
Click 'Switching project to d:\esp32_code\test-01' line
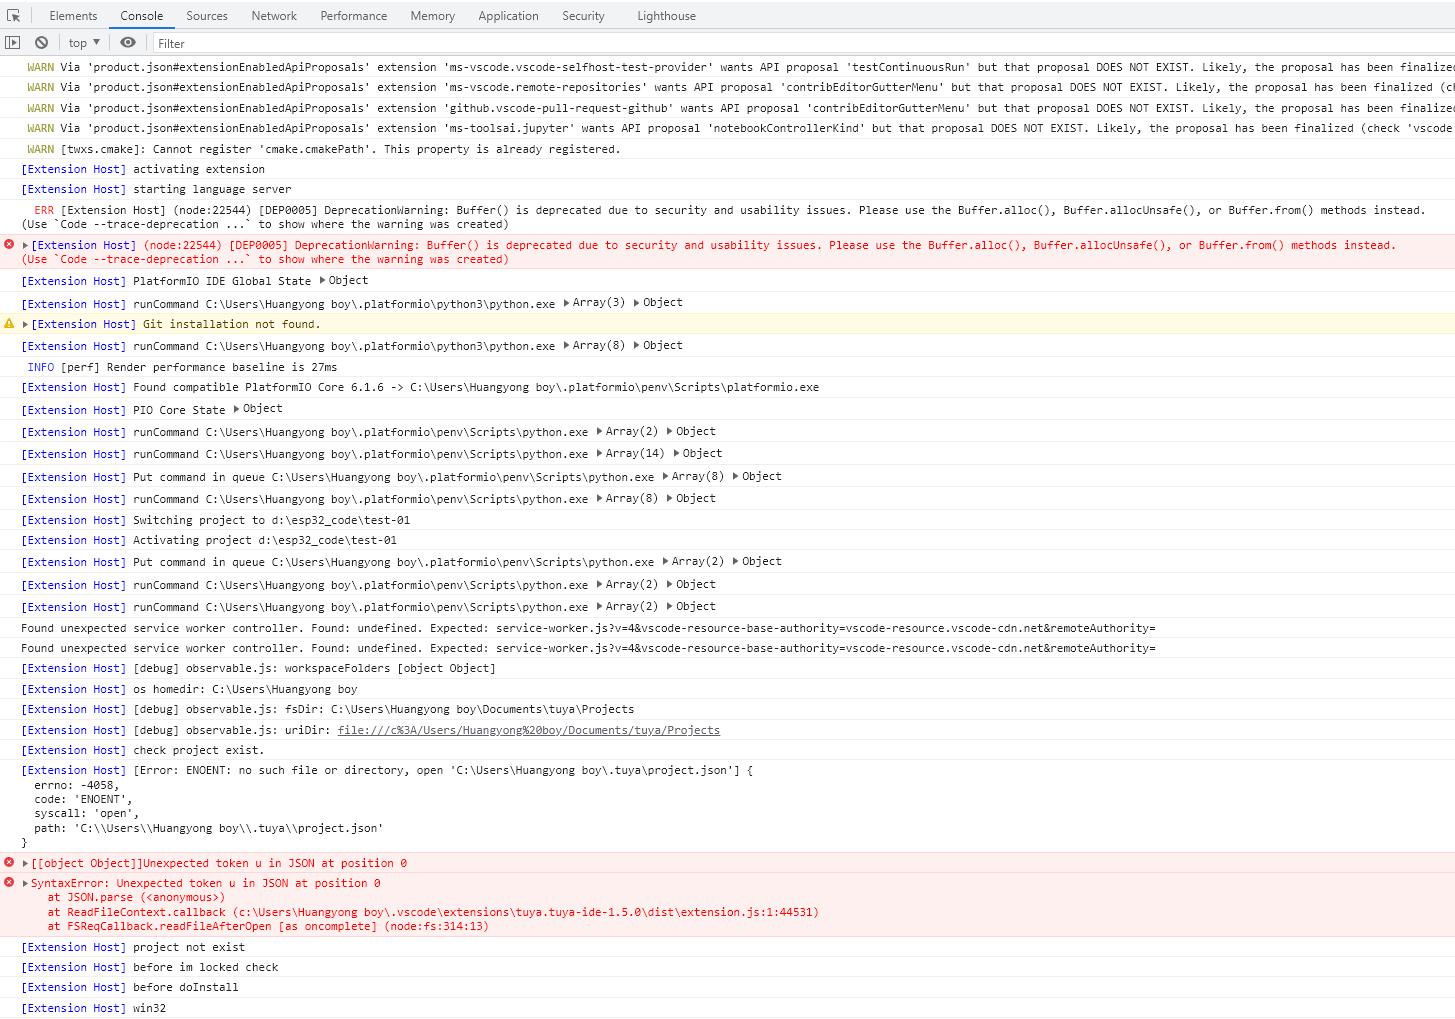coord(271,520)
